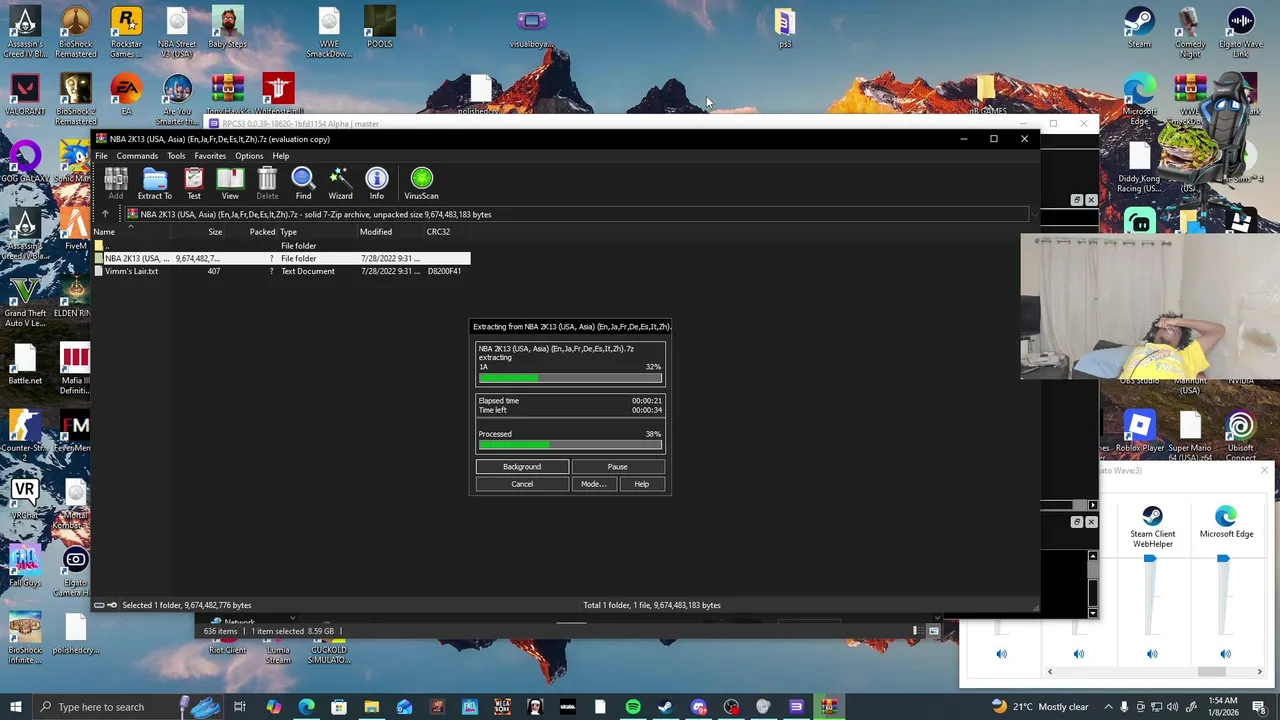Open the Options menu

[249, 156]
